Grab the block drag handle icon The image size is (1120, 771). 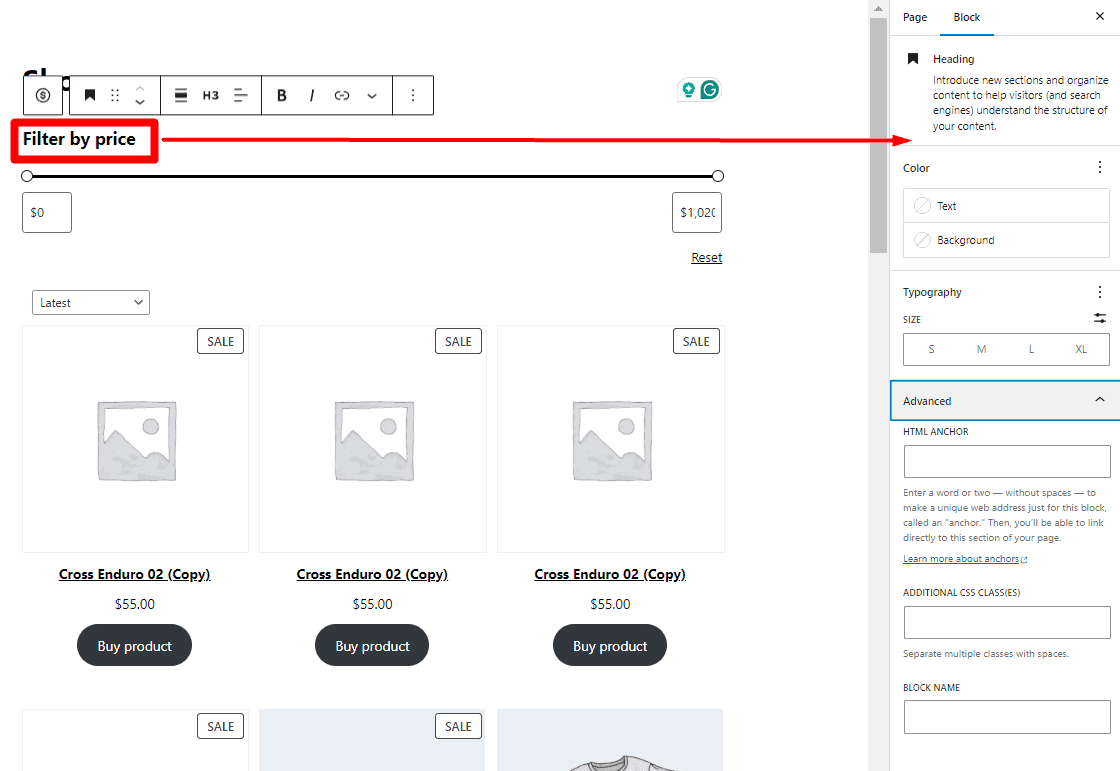[114, 95]
